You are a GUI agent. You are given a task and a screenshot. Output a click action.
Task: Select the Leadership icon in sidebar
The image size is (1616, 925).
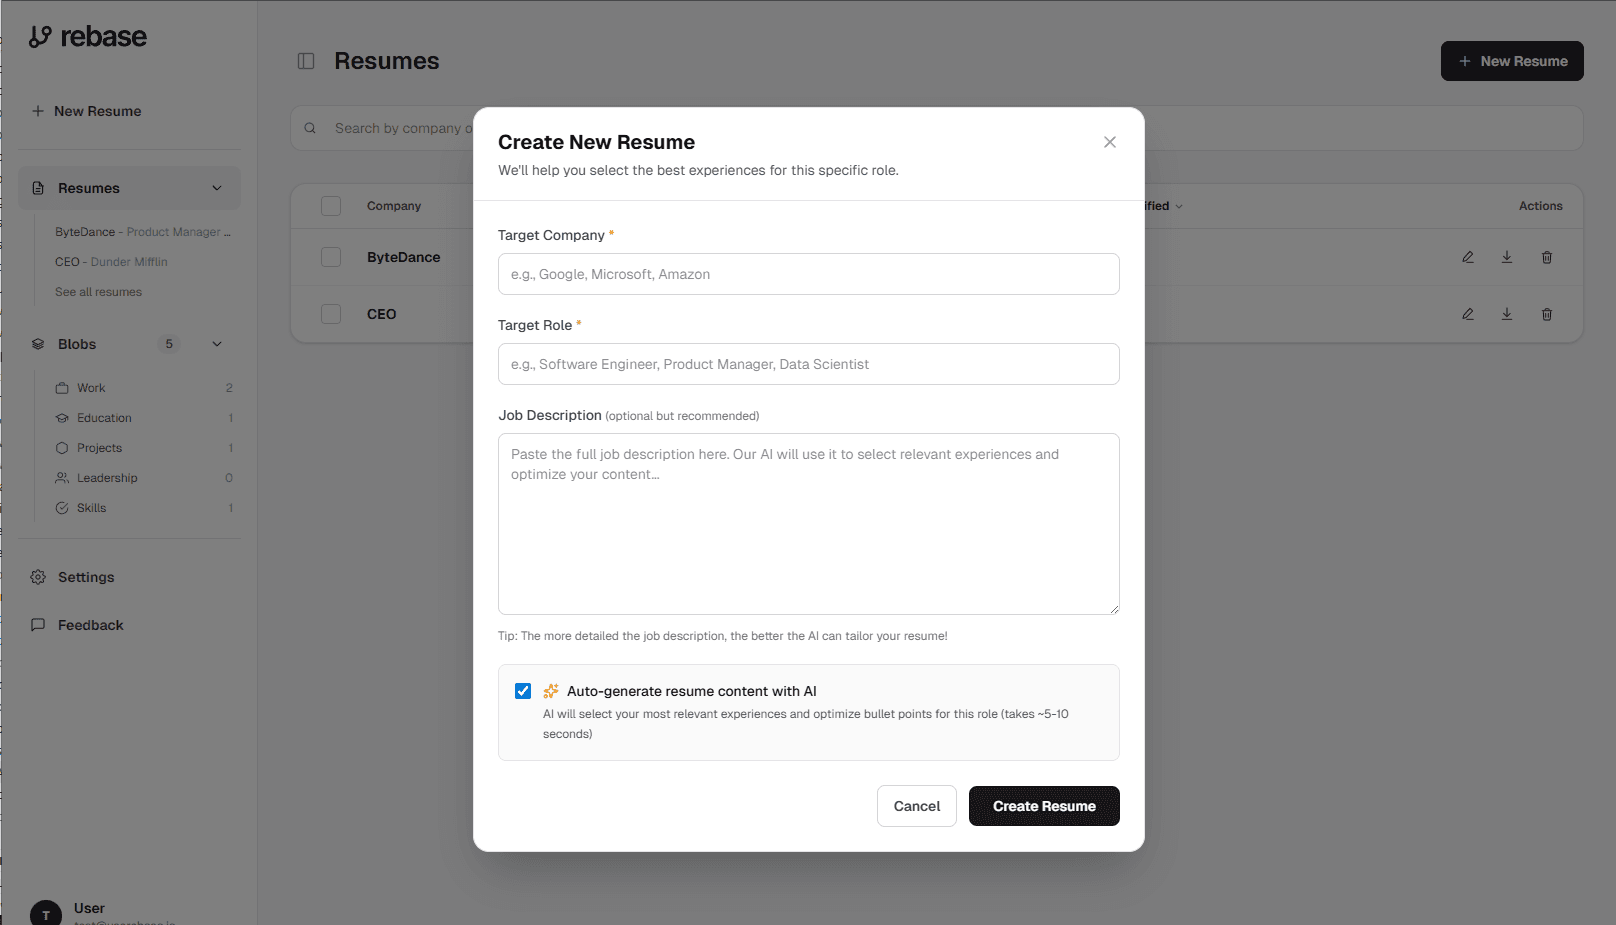click(x=62, y=477)
